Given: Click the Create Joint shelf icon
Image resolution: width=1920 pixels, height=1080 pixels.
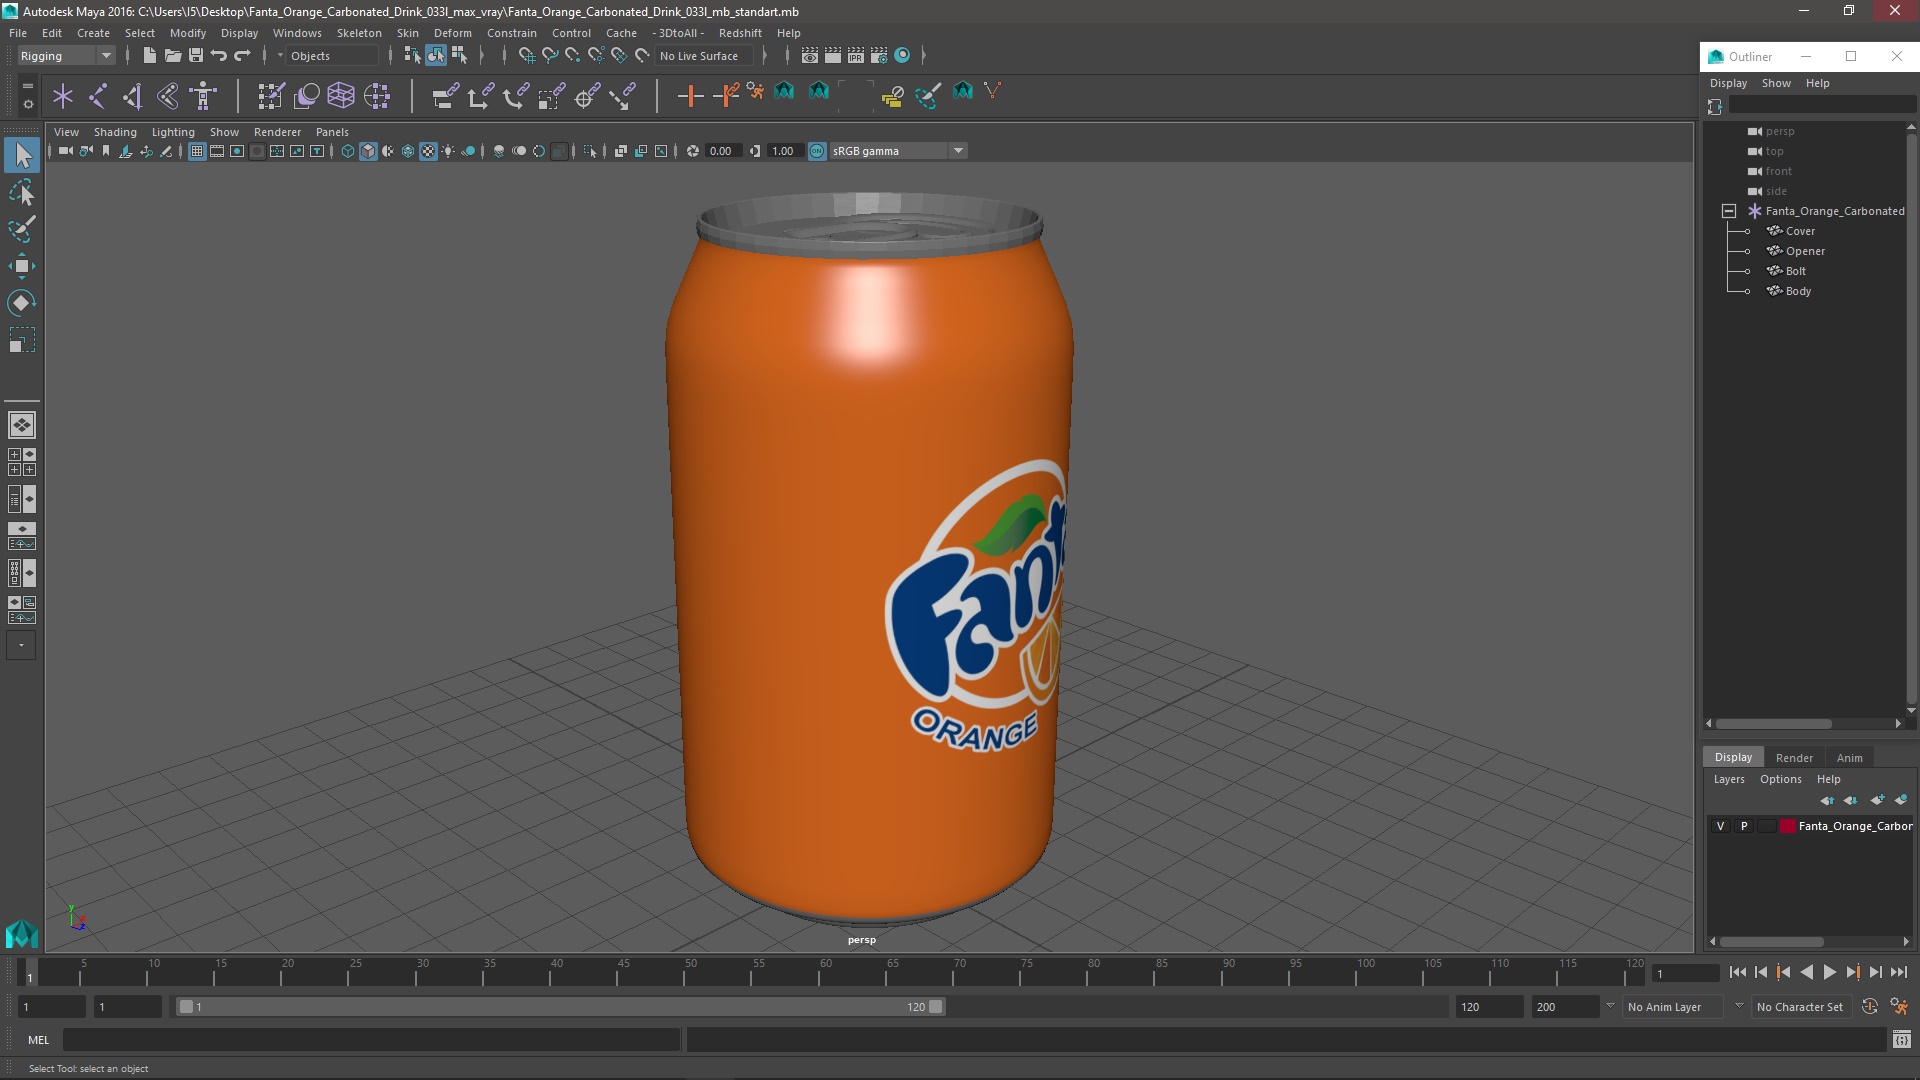Looking at the screenshot, I should [98, 96].
